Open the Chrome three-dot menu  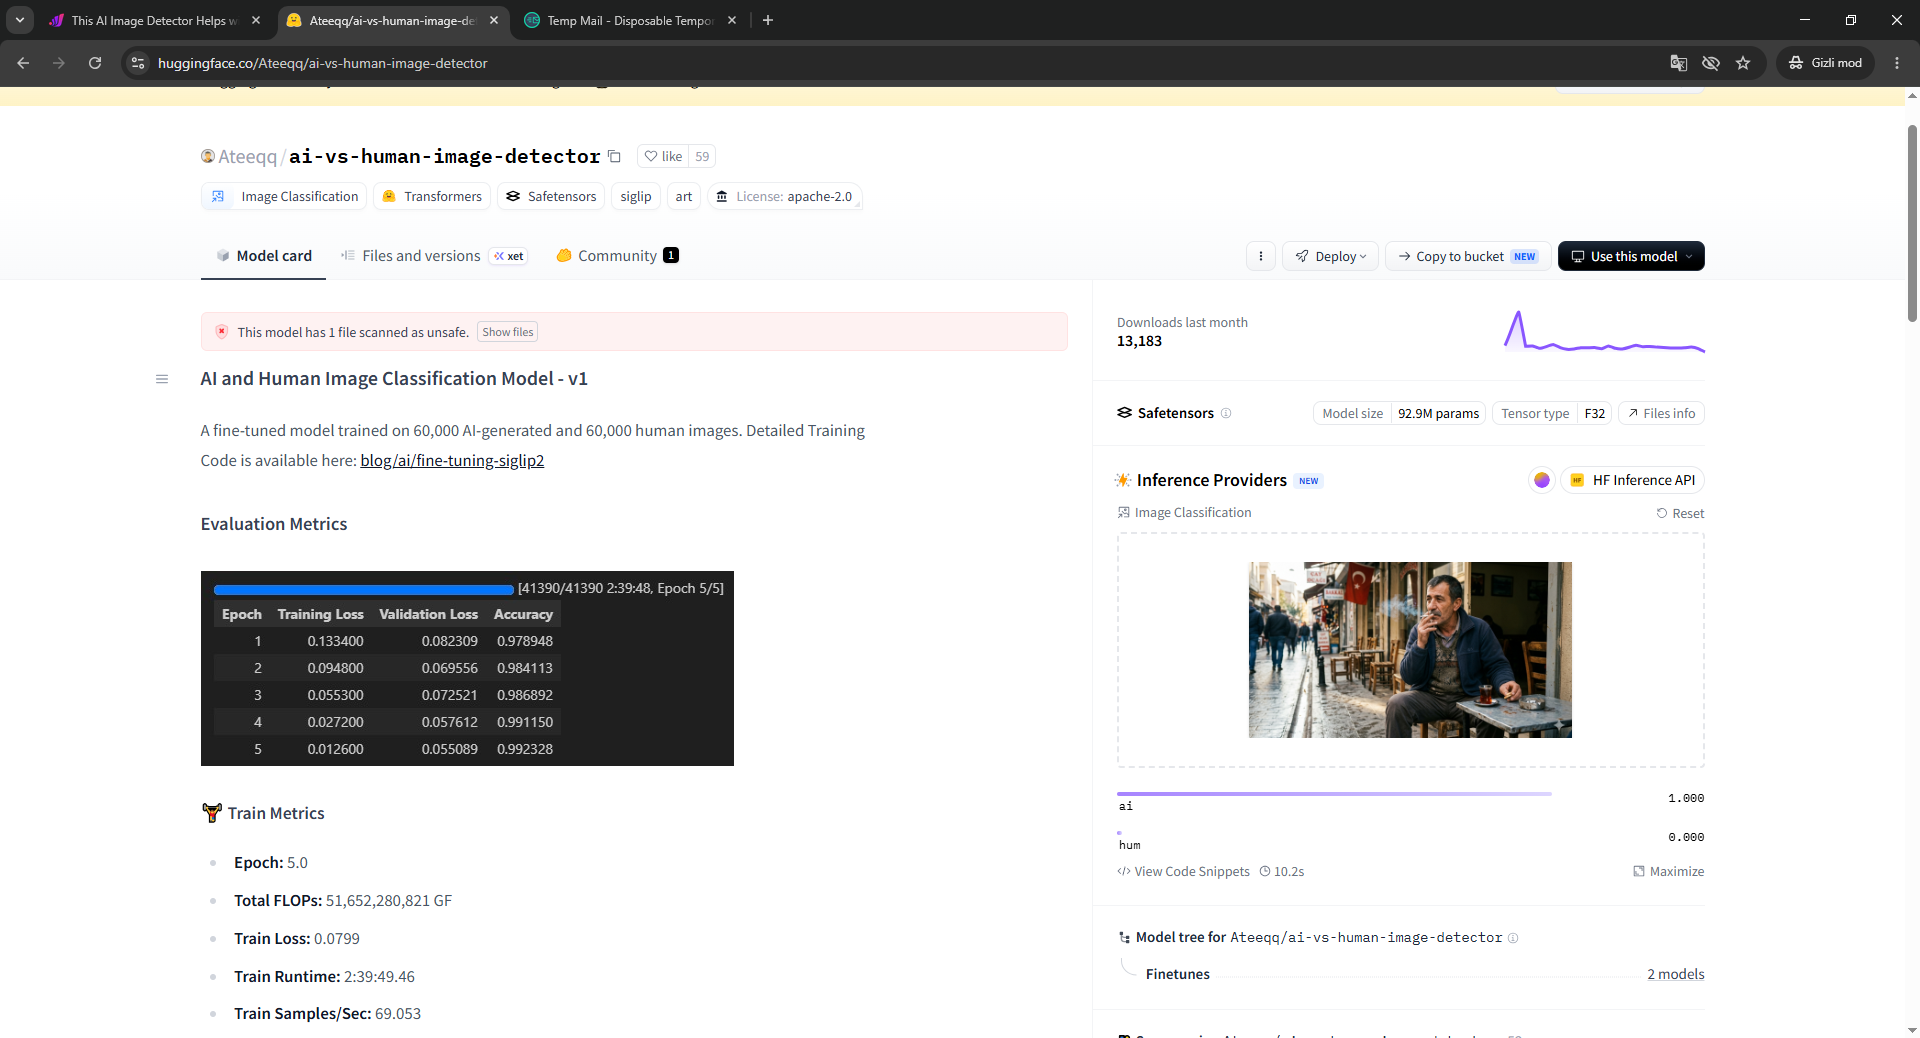click(1897, 63)
